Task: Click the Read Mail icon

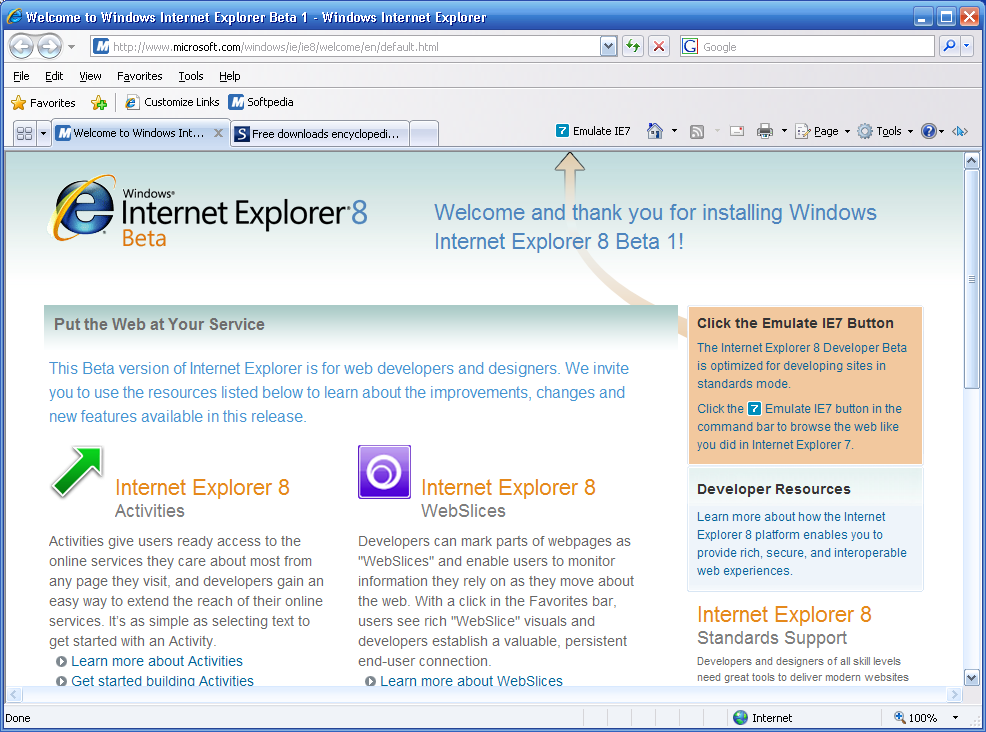Action: [736, 130]
